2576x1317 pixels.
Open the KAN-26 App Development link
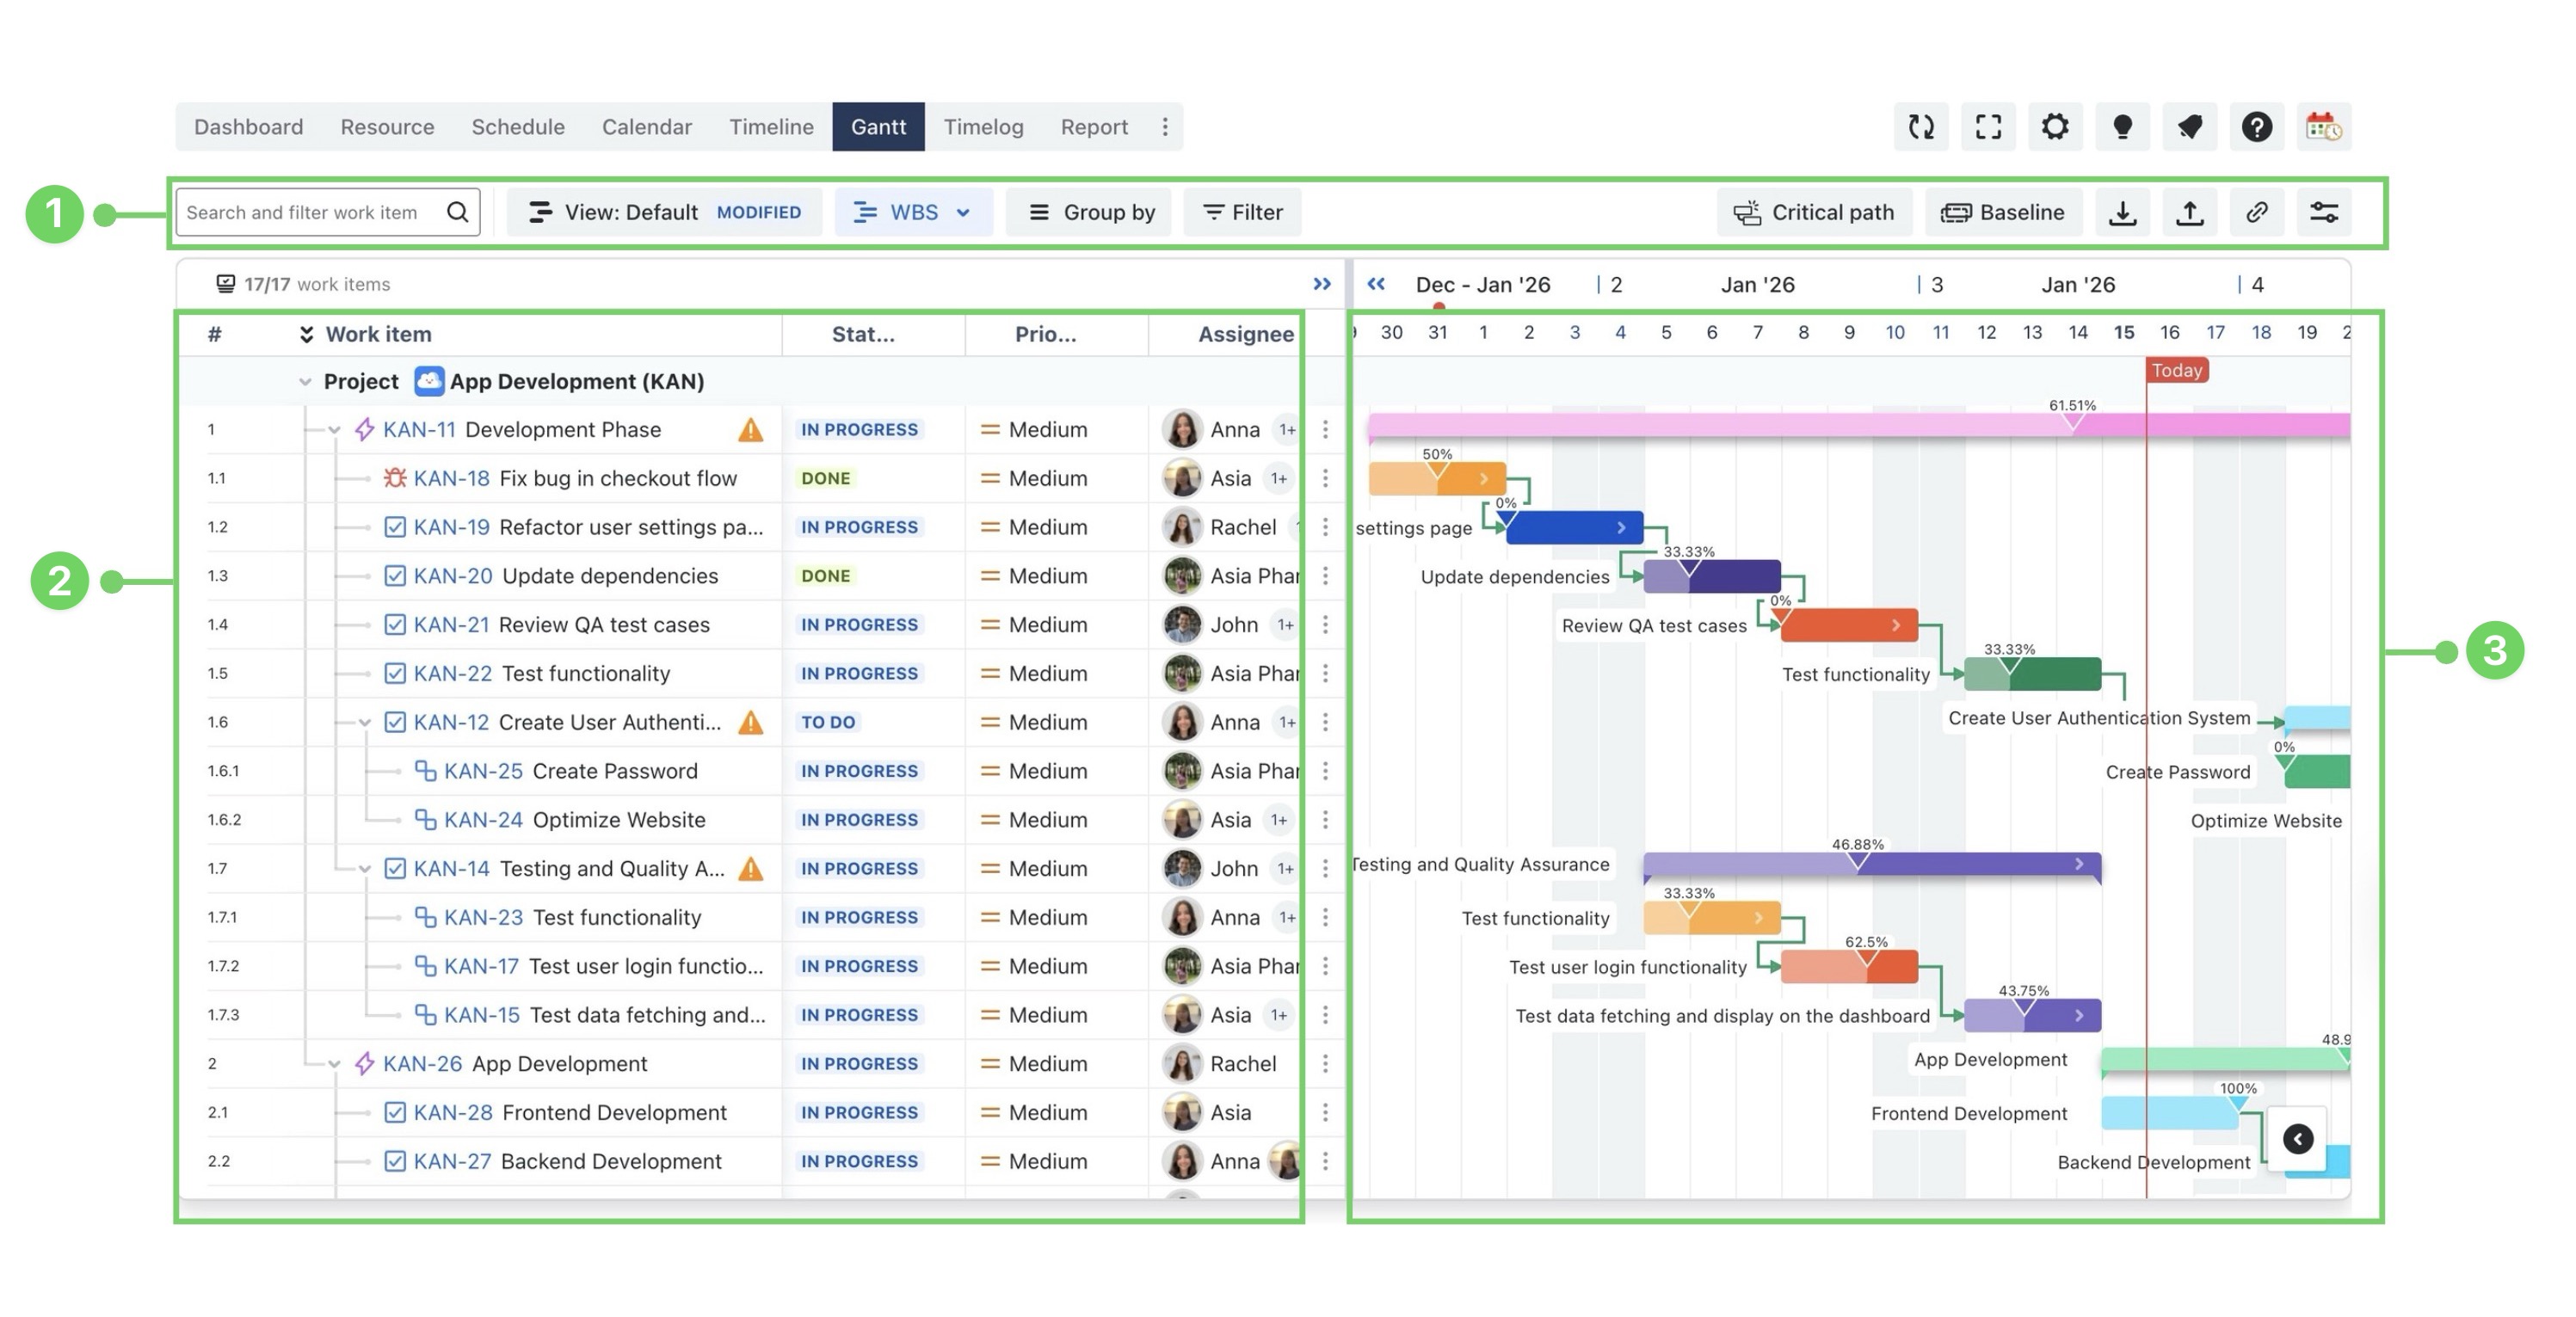pyautogui.click(x=422, y=1064)
